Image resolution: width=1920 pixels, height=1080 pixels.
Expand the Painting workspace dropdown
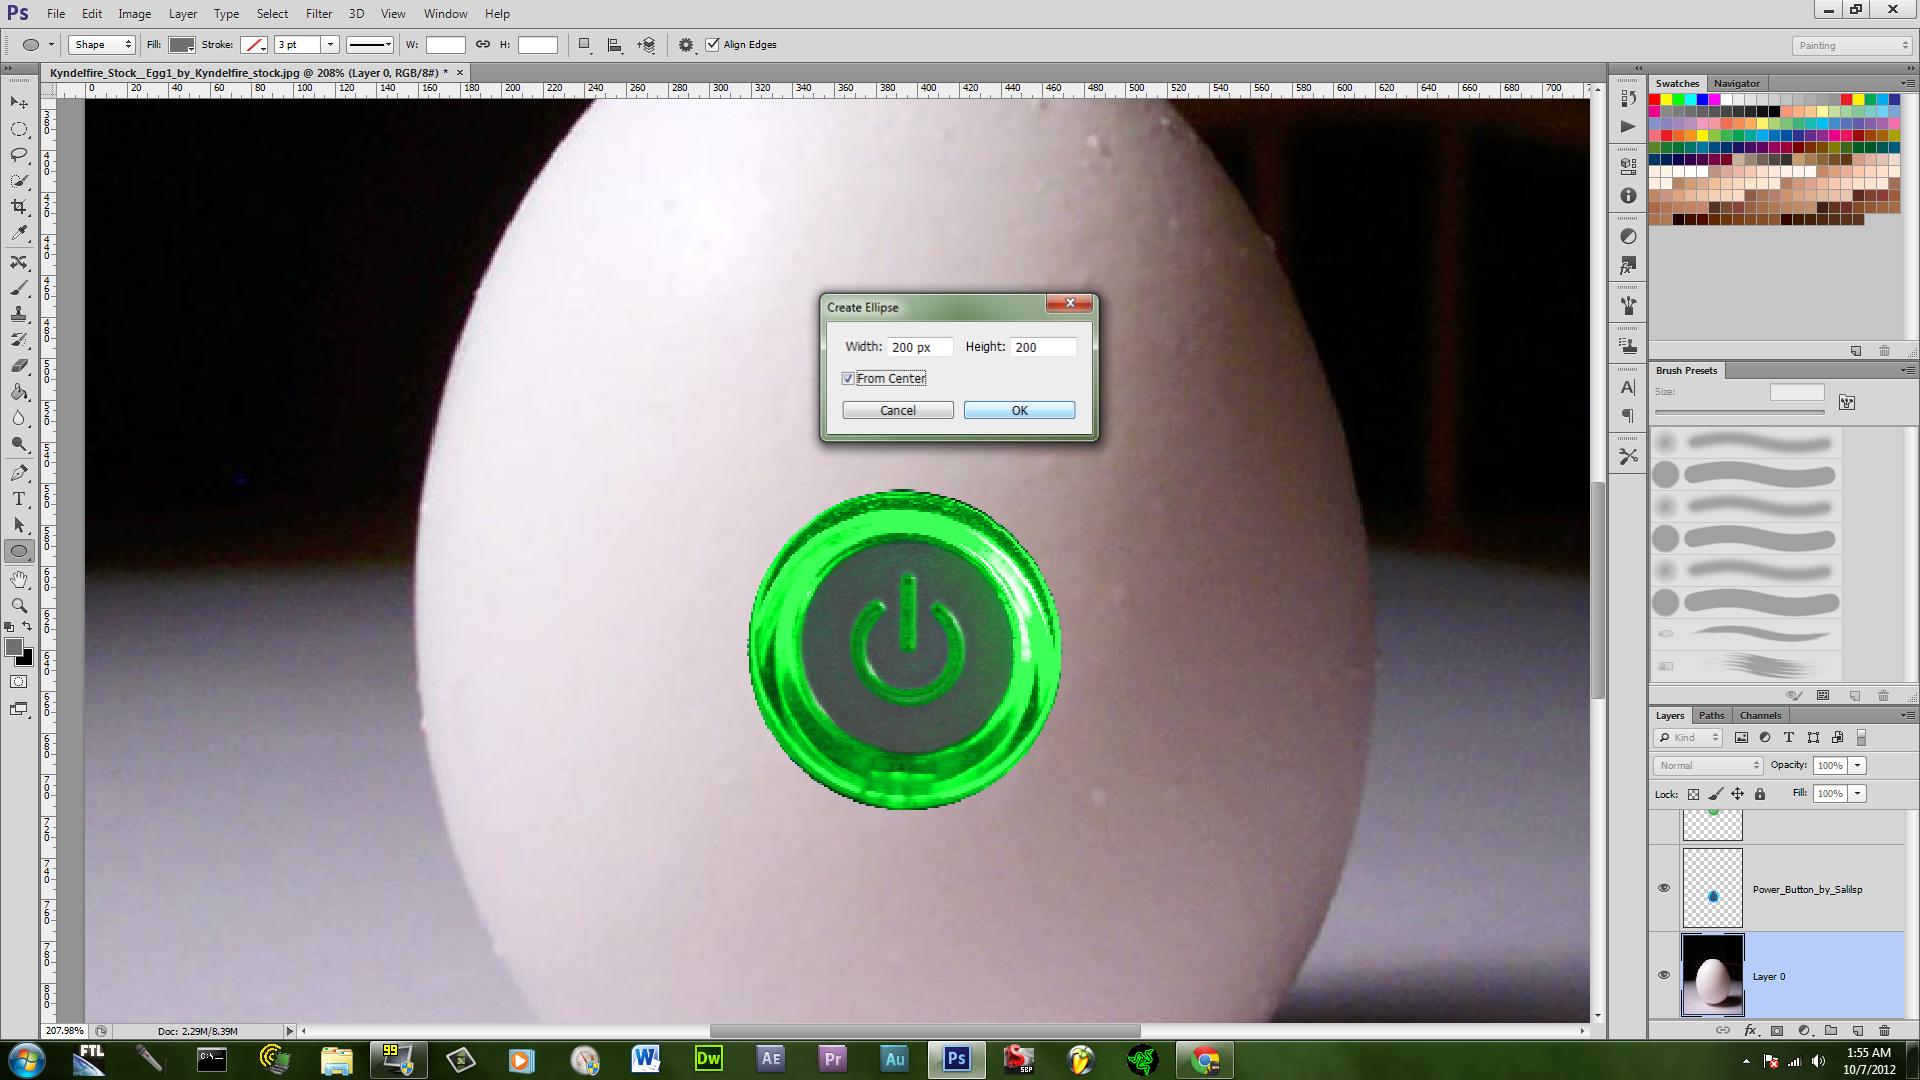pos(1851,46)
